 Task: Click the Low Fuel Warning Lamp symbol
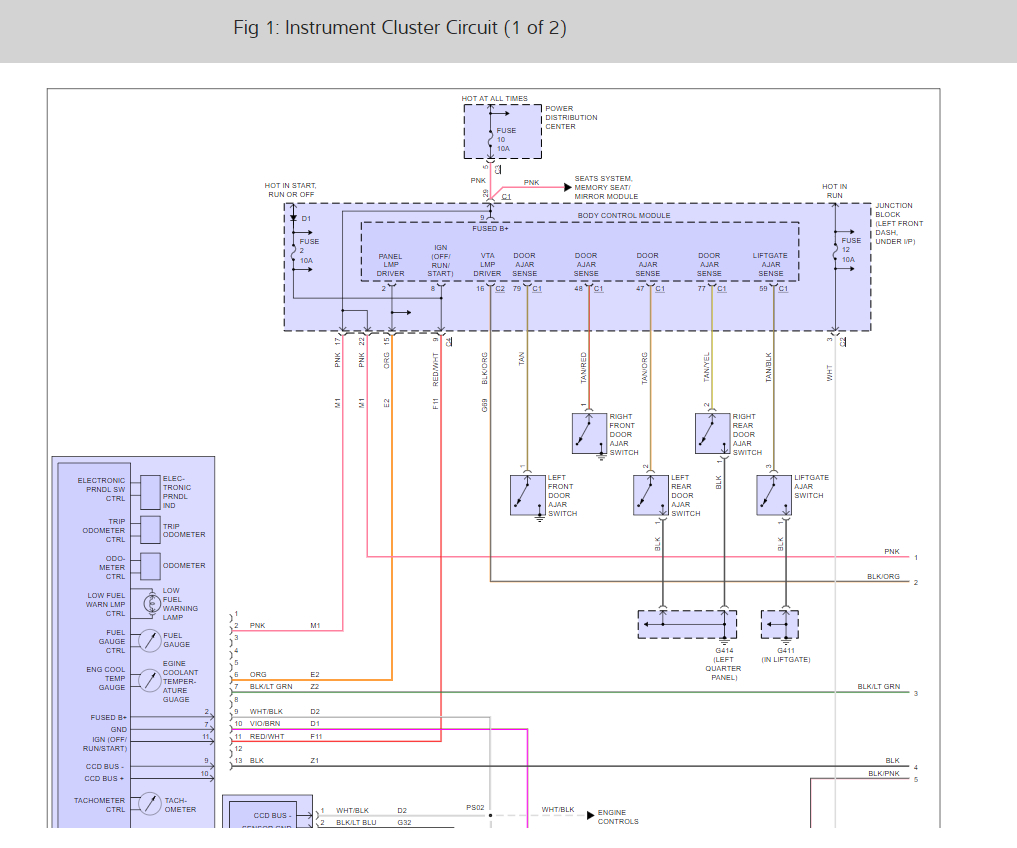[x=152, y=604]
